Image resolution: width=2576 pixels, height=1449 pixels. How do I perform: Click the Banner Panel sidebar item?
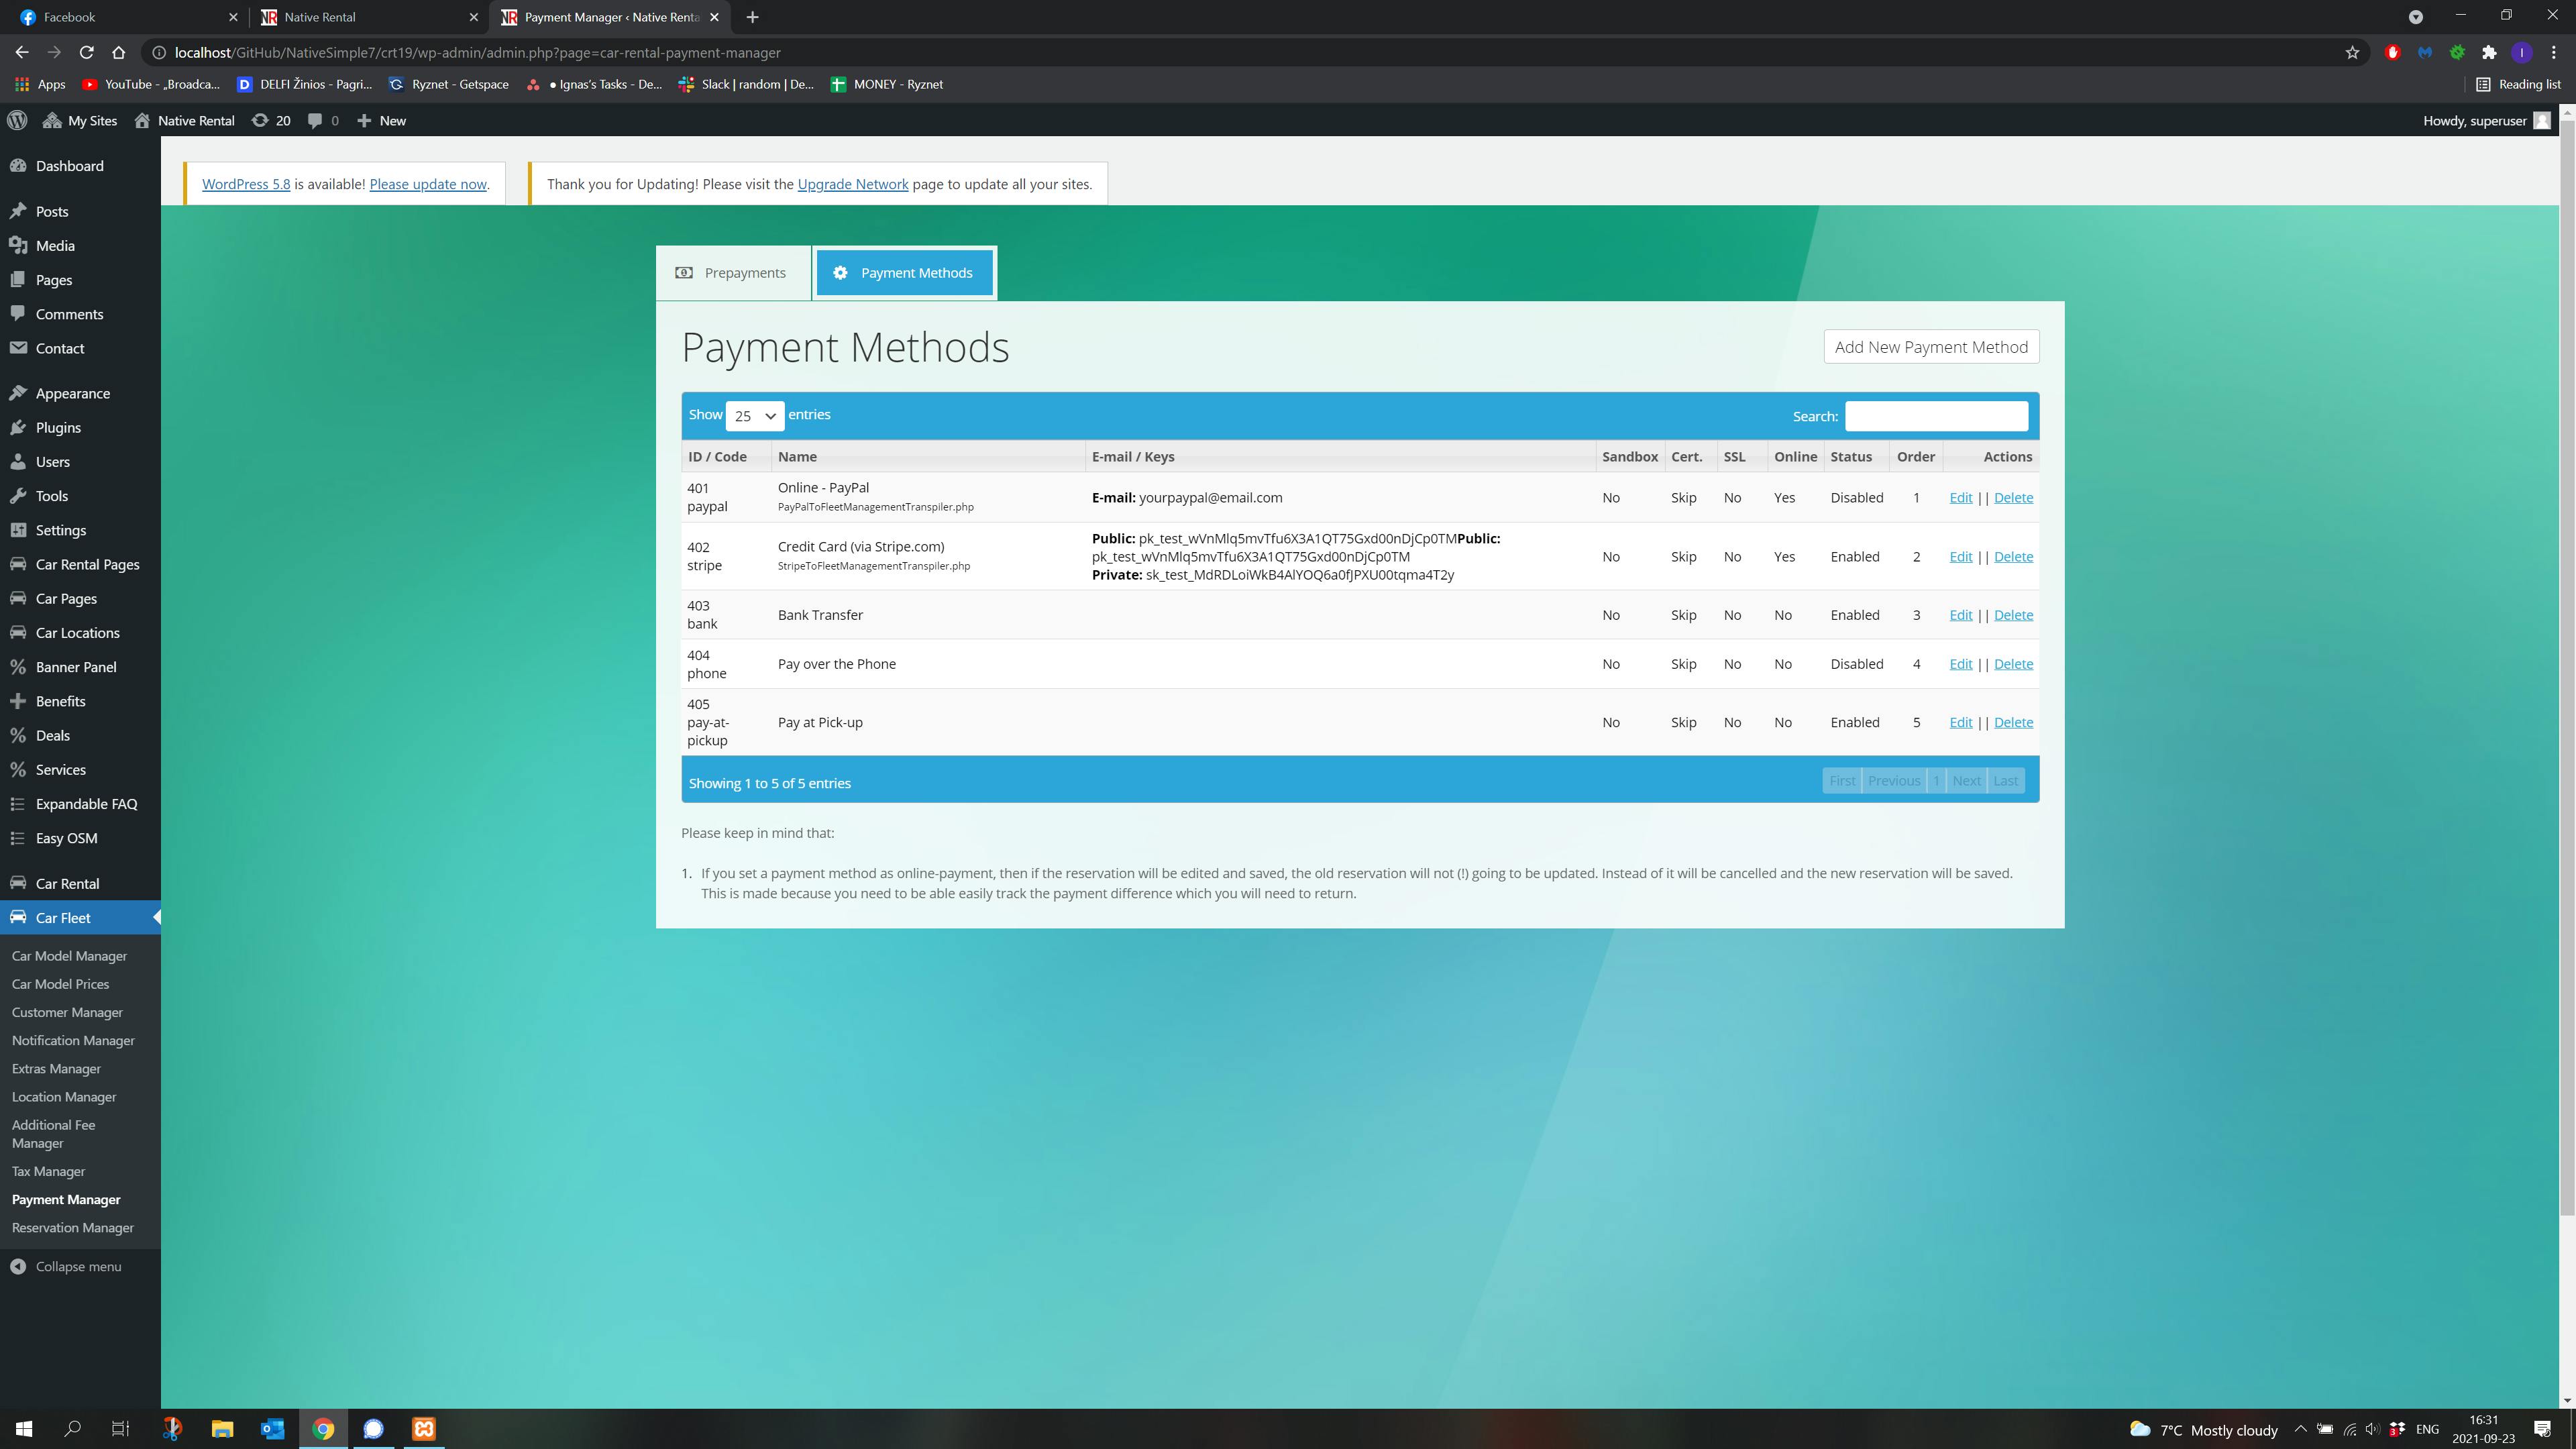(x=76, y=667)
